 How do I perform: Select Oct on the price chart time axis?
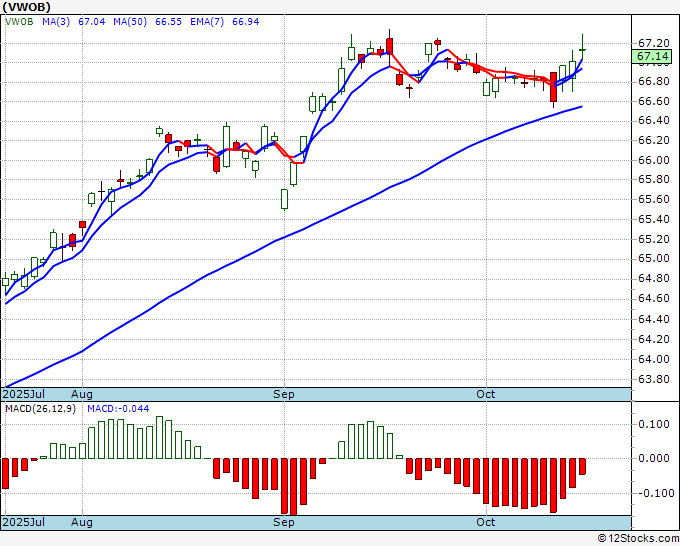click(x=486, y=395)
